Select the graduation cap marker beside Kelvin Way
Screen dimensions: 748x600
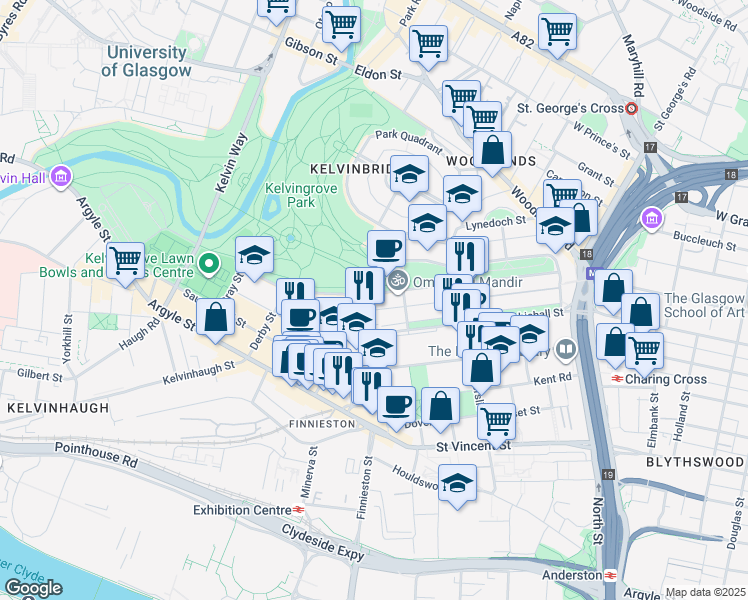coord(254,256)
